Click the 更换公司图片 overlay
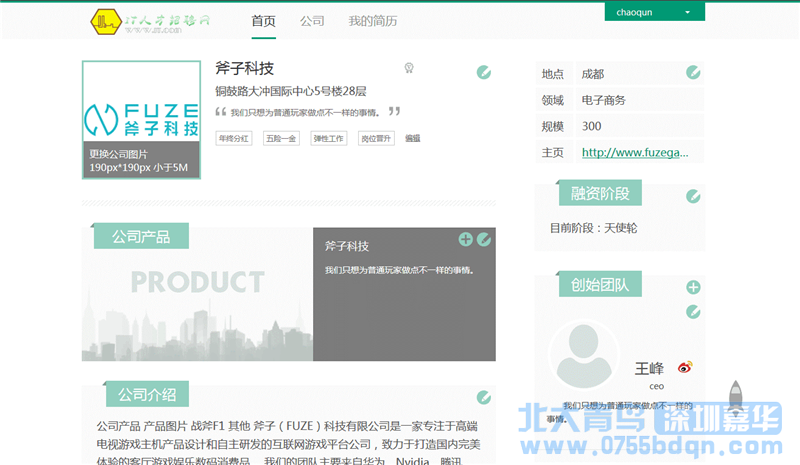Viewport: 800px width, 465px height. [x=141, y=160]
